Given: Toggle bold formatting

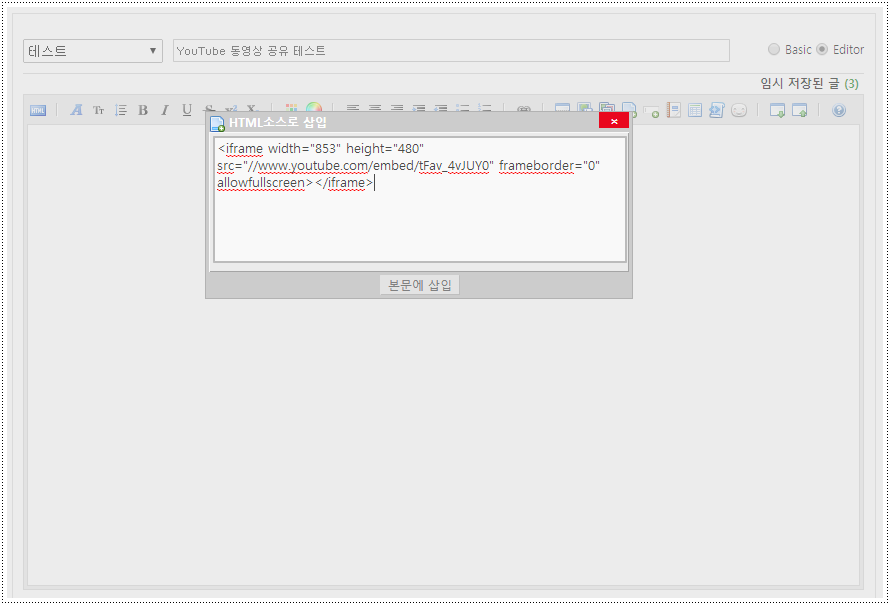Looking at the screenshot, I should pos(143,111).
